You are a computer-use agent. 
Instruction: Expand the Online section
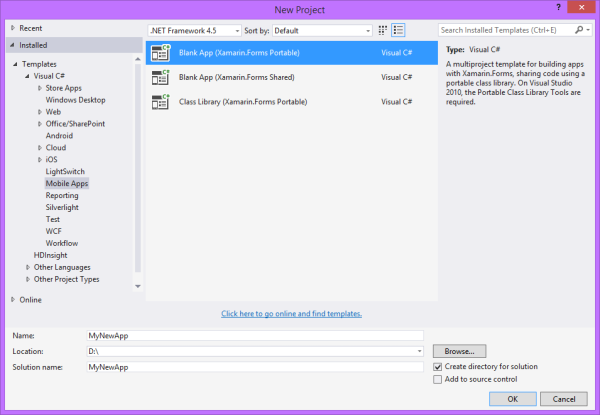(13, 299)
